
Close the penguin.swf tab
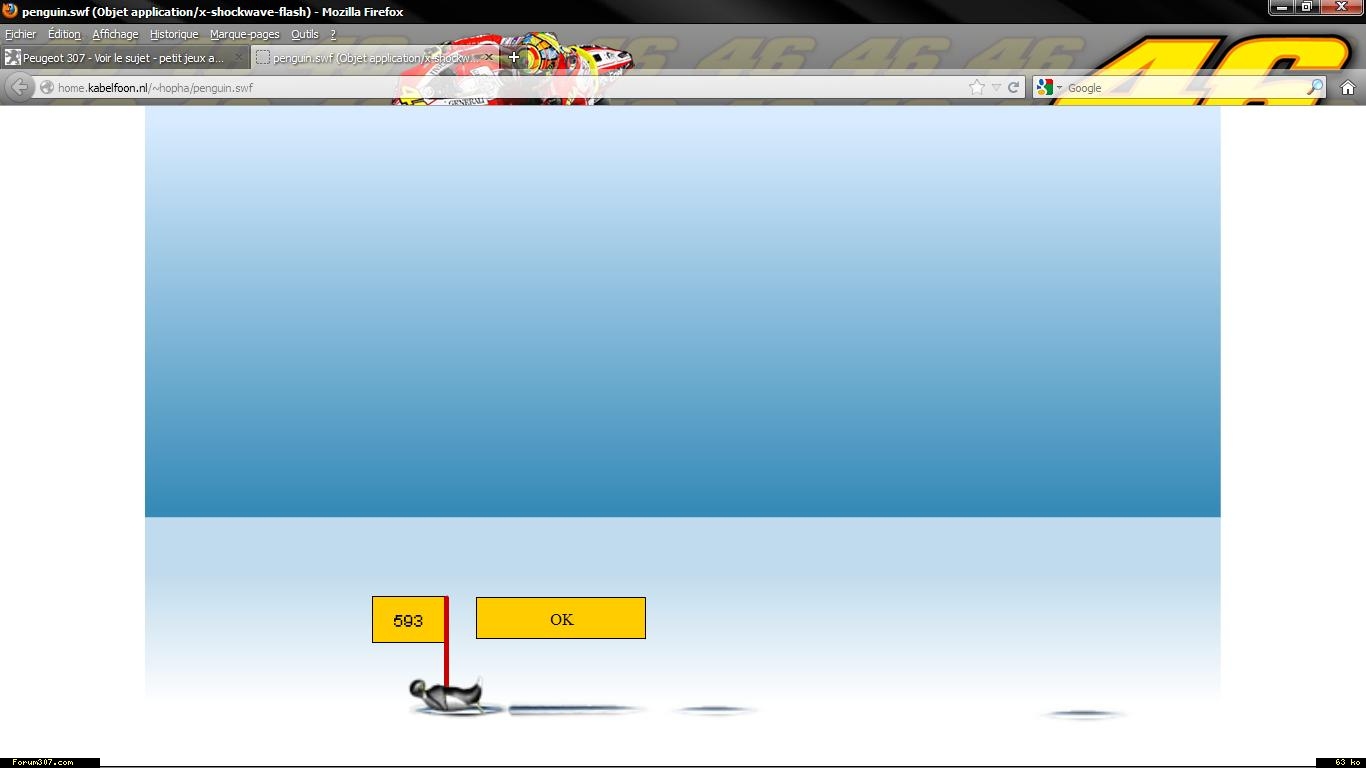[x=489, y=58]
